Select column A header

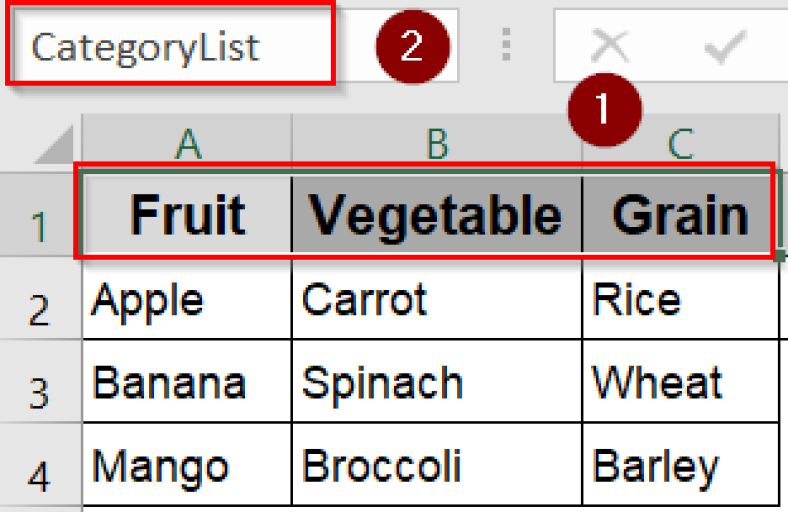pos(187,143)
